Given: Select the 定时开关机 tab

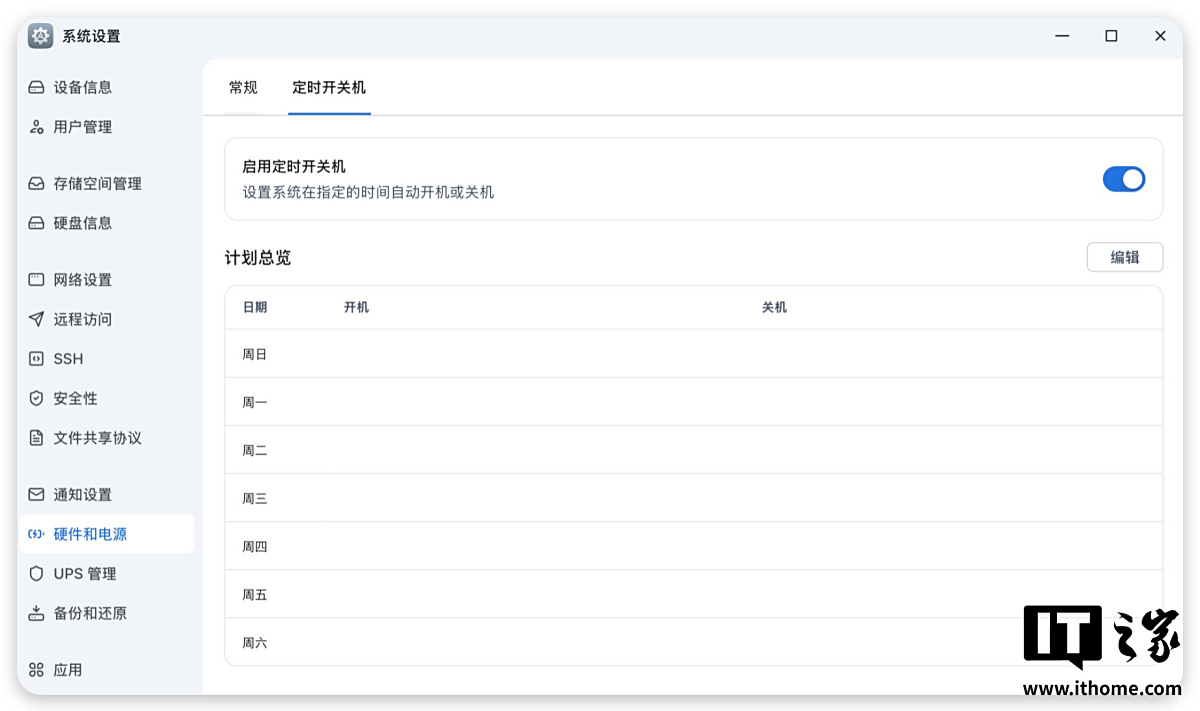Looking at the screenshot, I should 329,88.
